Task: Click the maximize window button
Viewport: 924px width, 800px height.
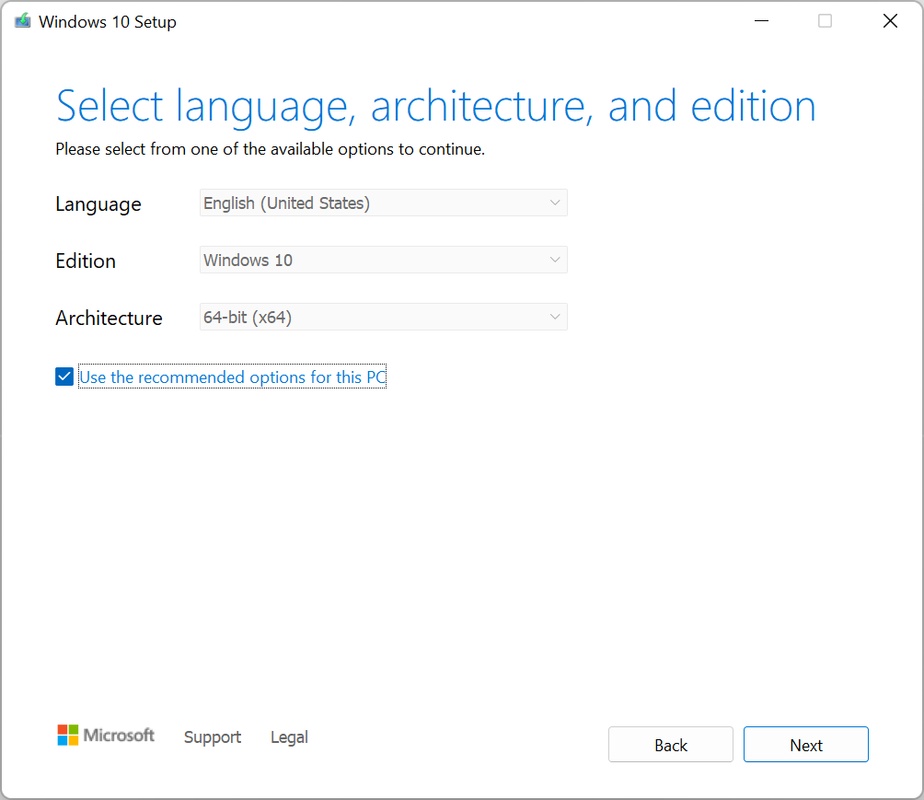Action: [x=825, y=21]
